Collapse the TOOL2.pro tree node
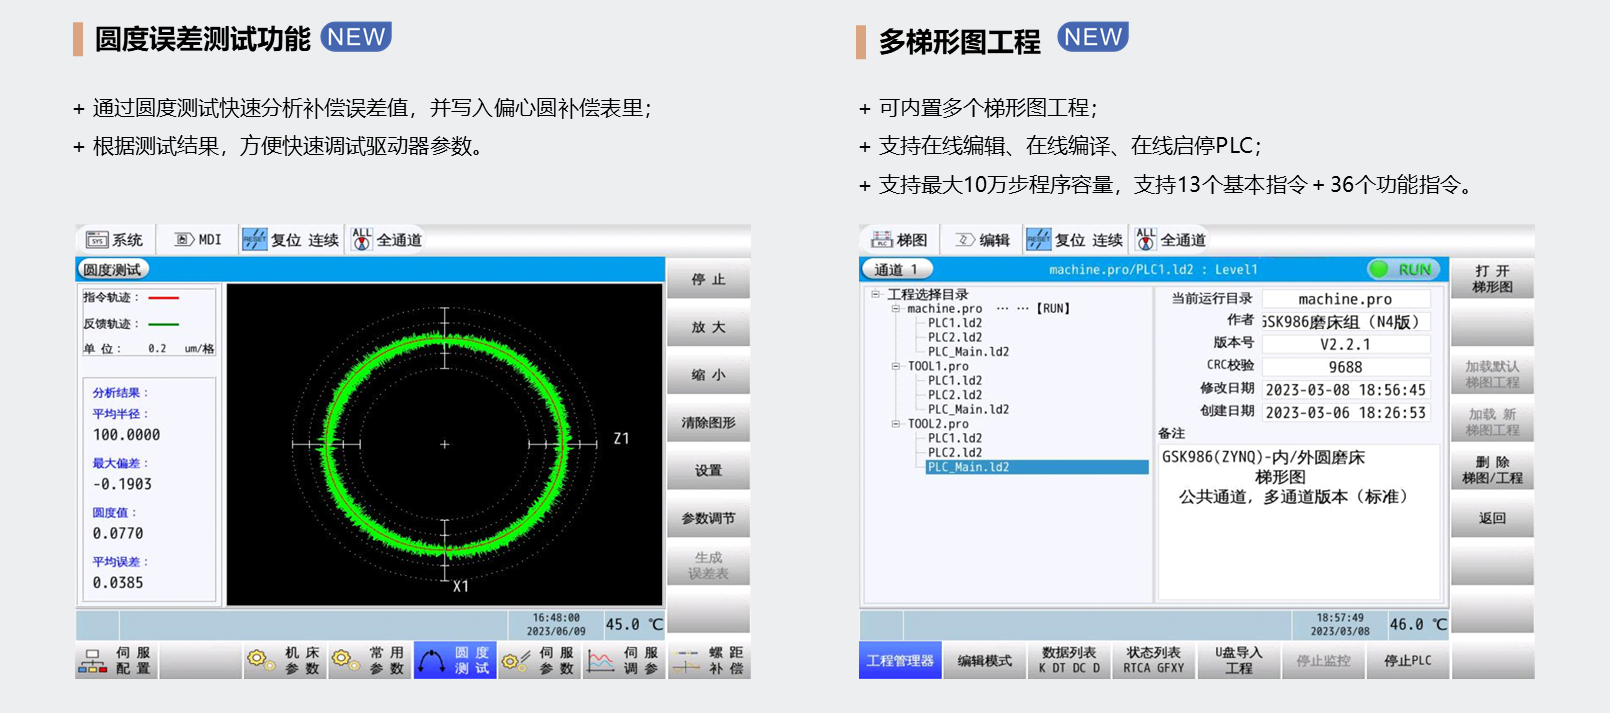Screen dimensions: 1610x713 (x=896, y=424)
